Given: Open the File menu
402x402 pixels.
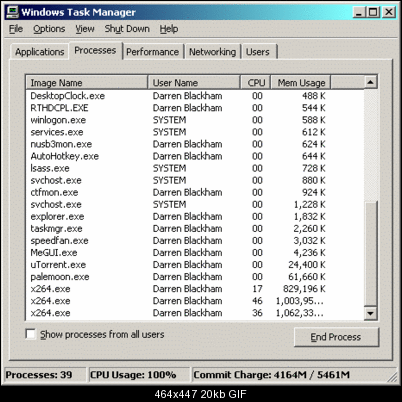Looking at the screenshot, I should 16,29.
